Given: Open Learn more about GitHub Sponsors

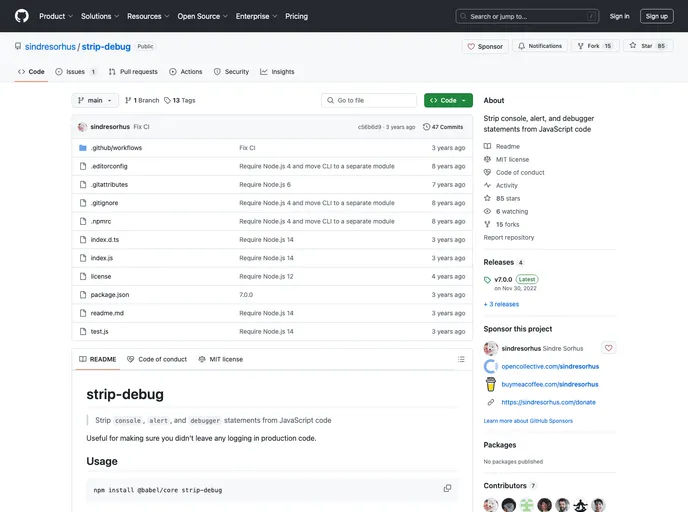Looking at the screenshot, I should (528, 421).
